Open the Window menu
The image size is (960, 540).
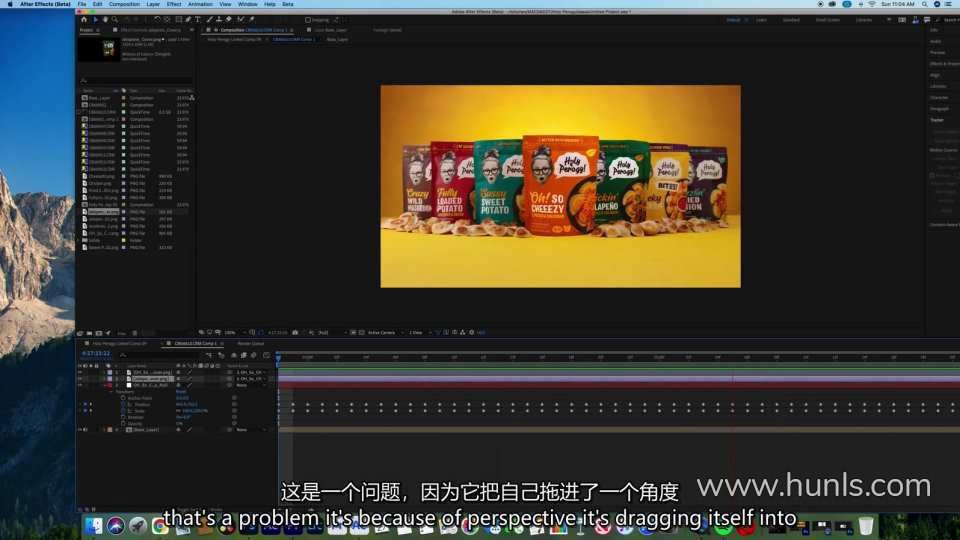coord(247,4)
